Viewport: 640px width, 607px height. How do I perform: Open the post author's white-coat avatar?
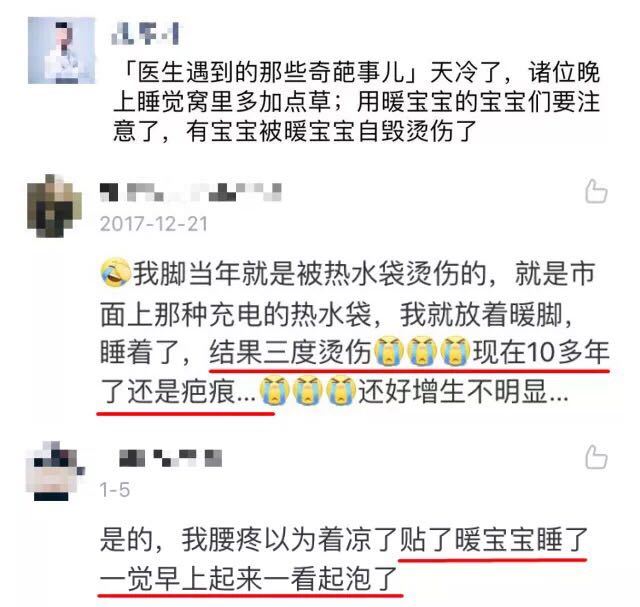point(61,51)
